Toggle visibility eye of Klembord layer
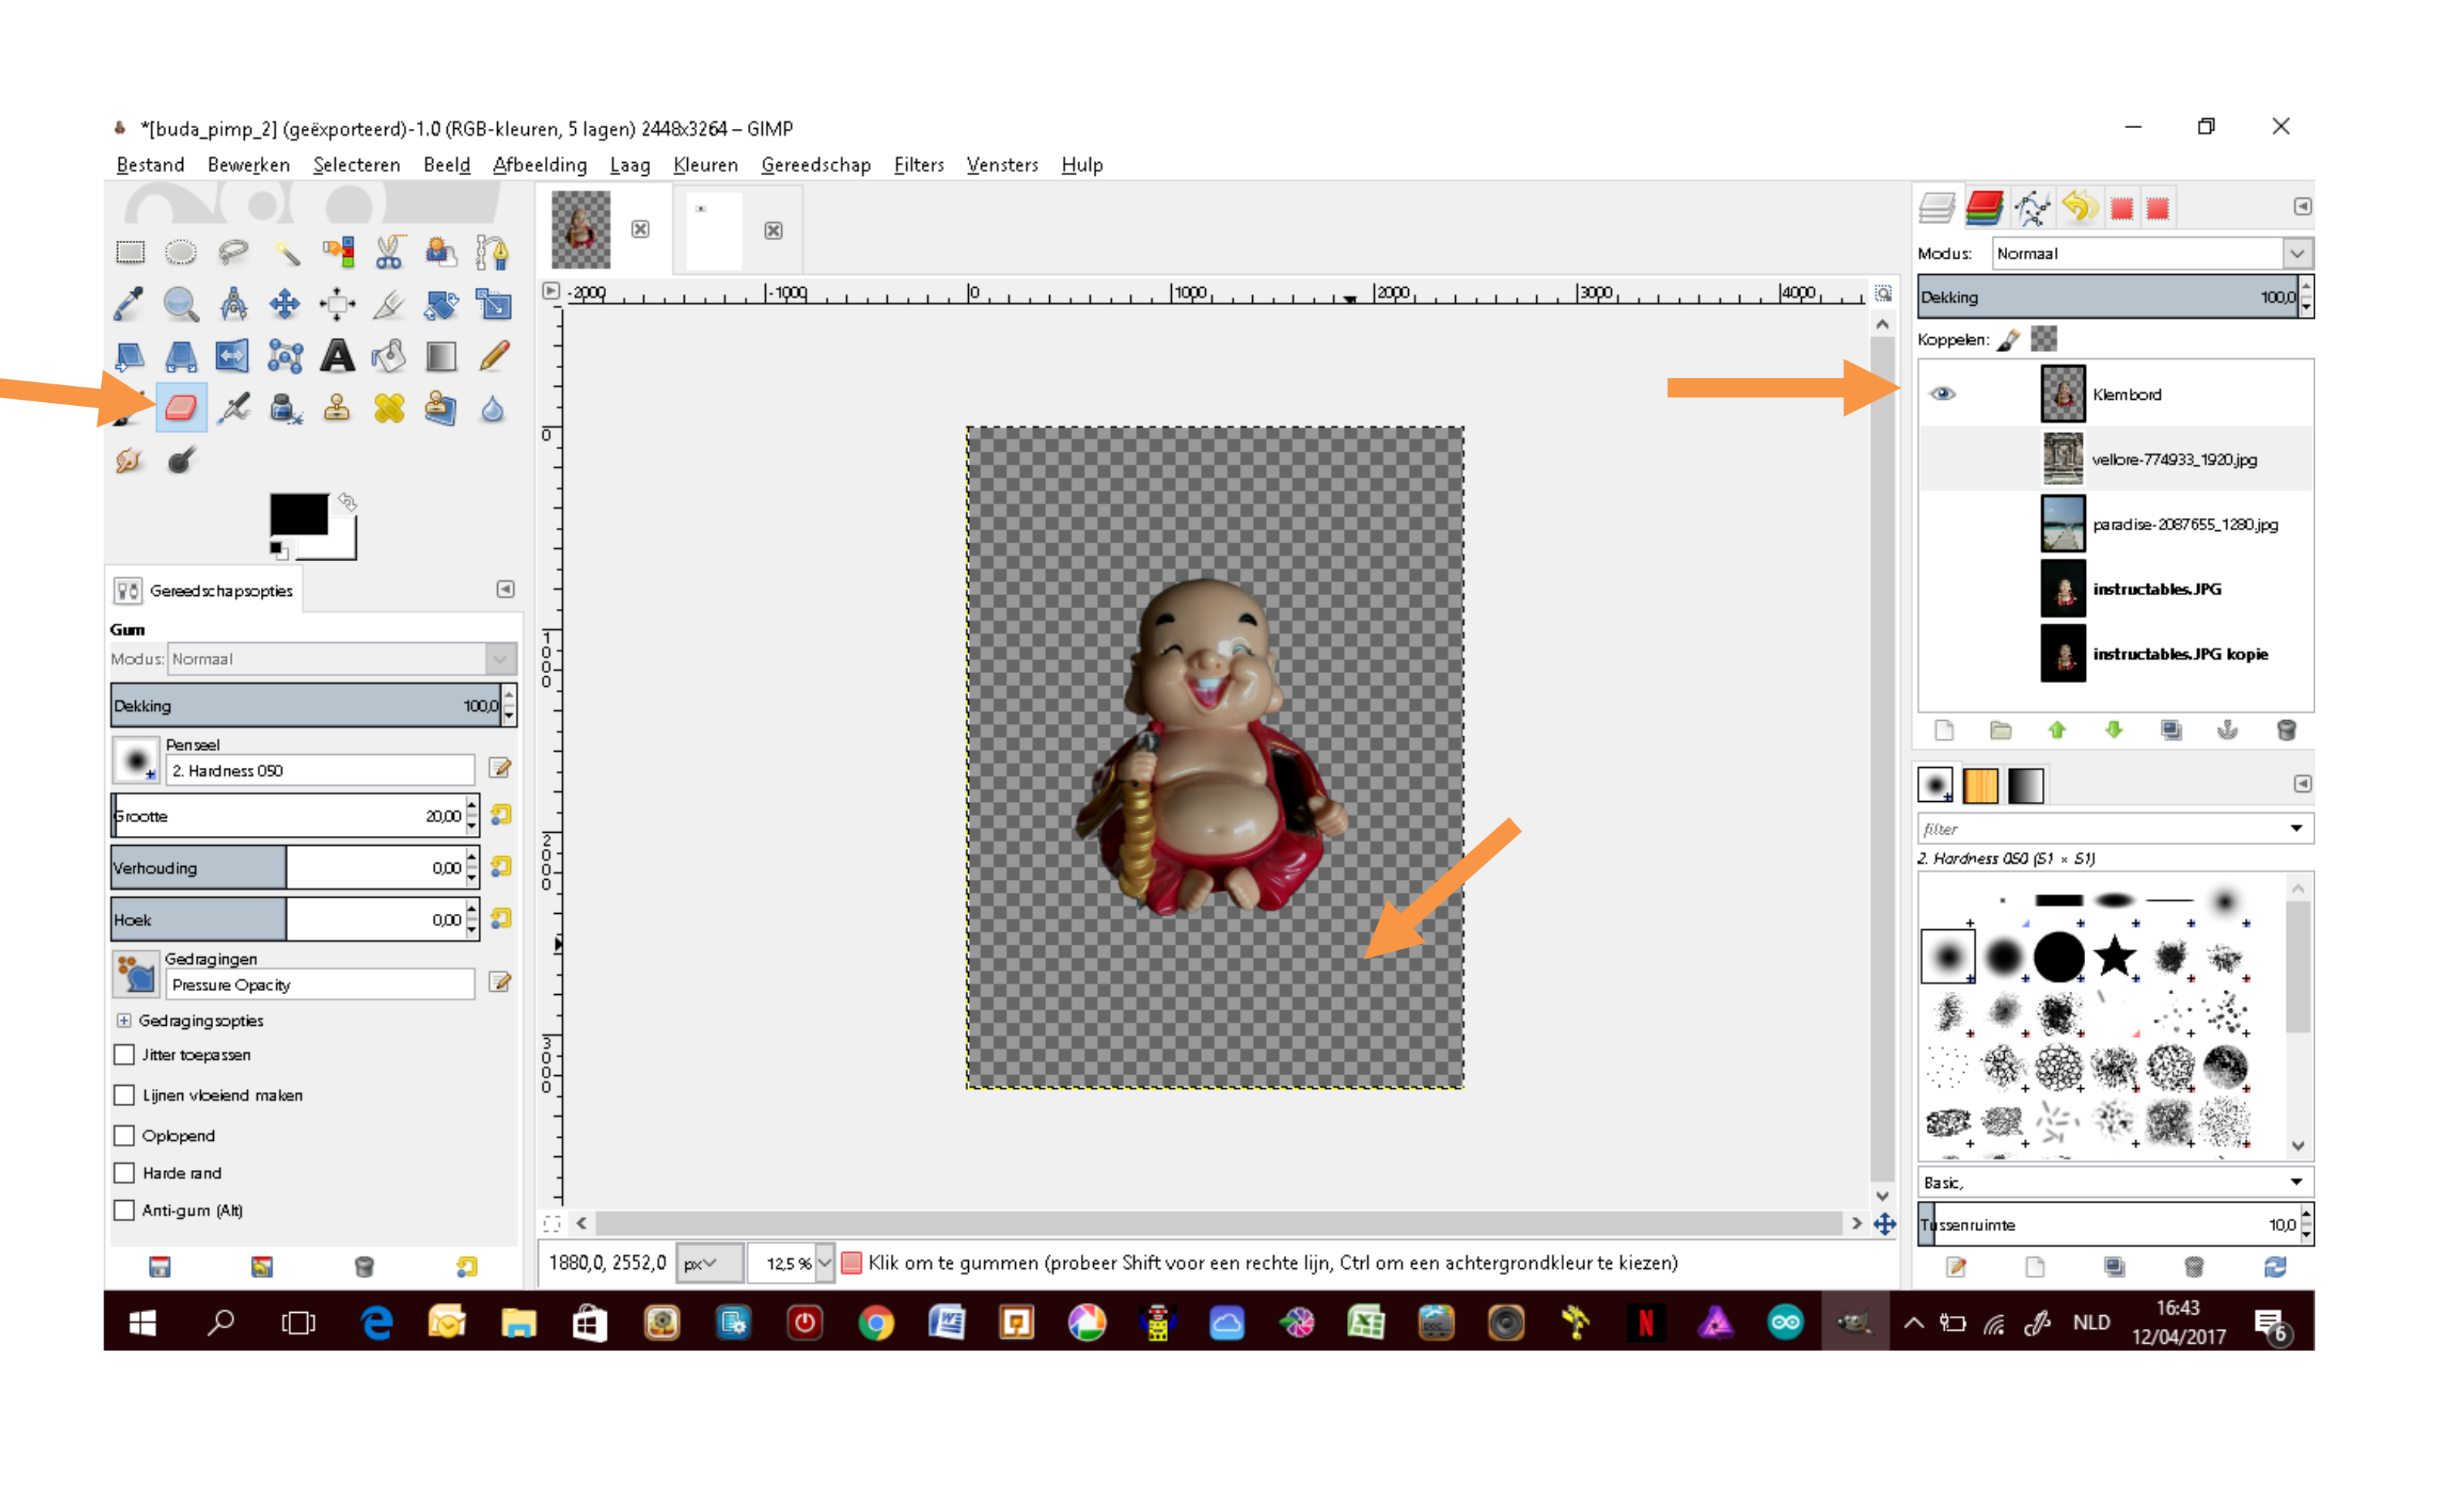This screenshot has height=1512, width=2448. 1942,393
